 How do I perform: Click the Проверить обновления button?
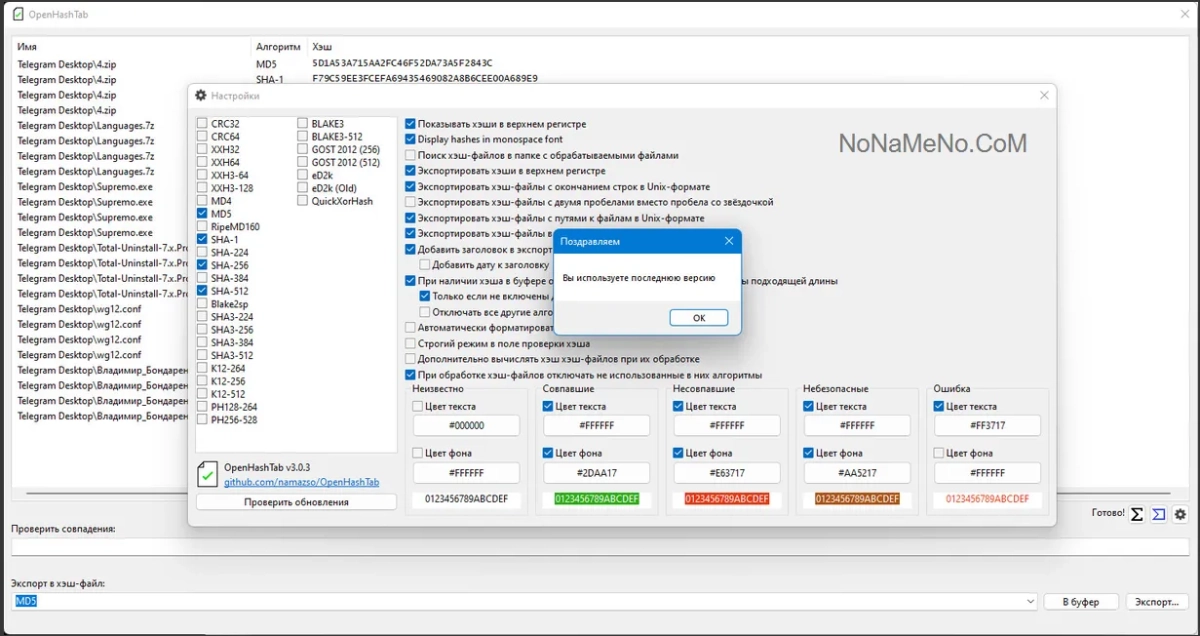click(x=296, y=502)
